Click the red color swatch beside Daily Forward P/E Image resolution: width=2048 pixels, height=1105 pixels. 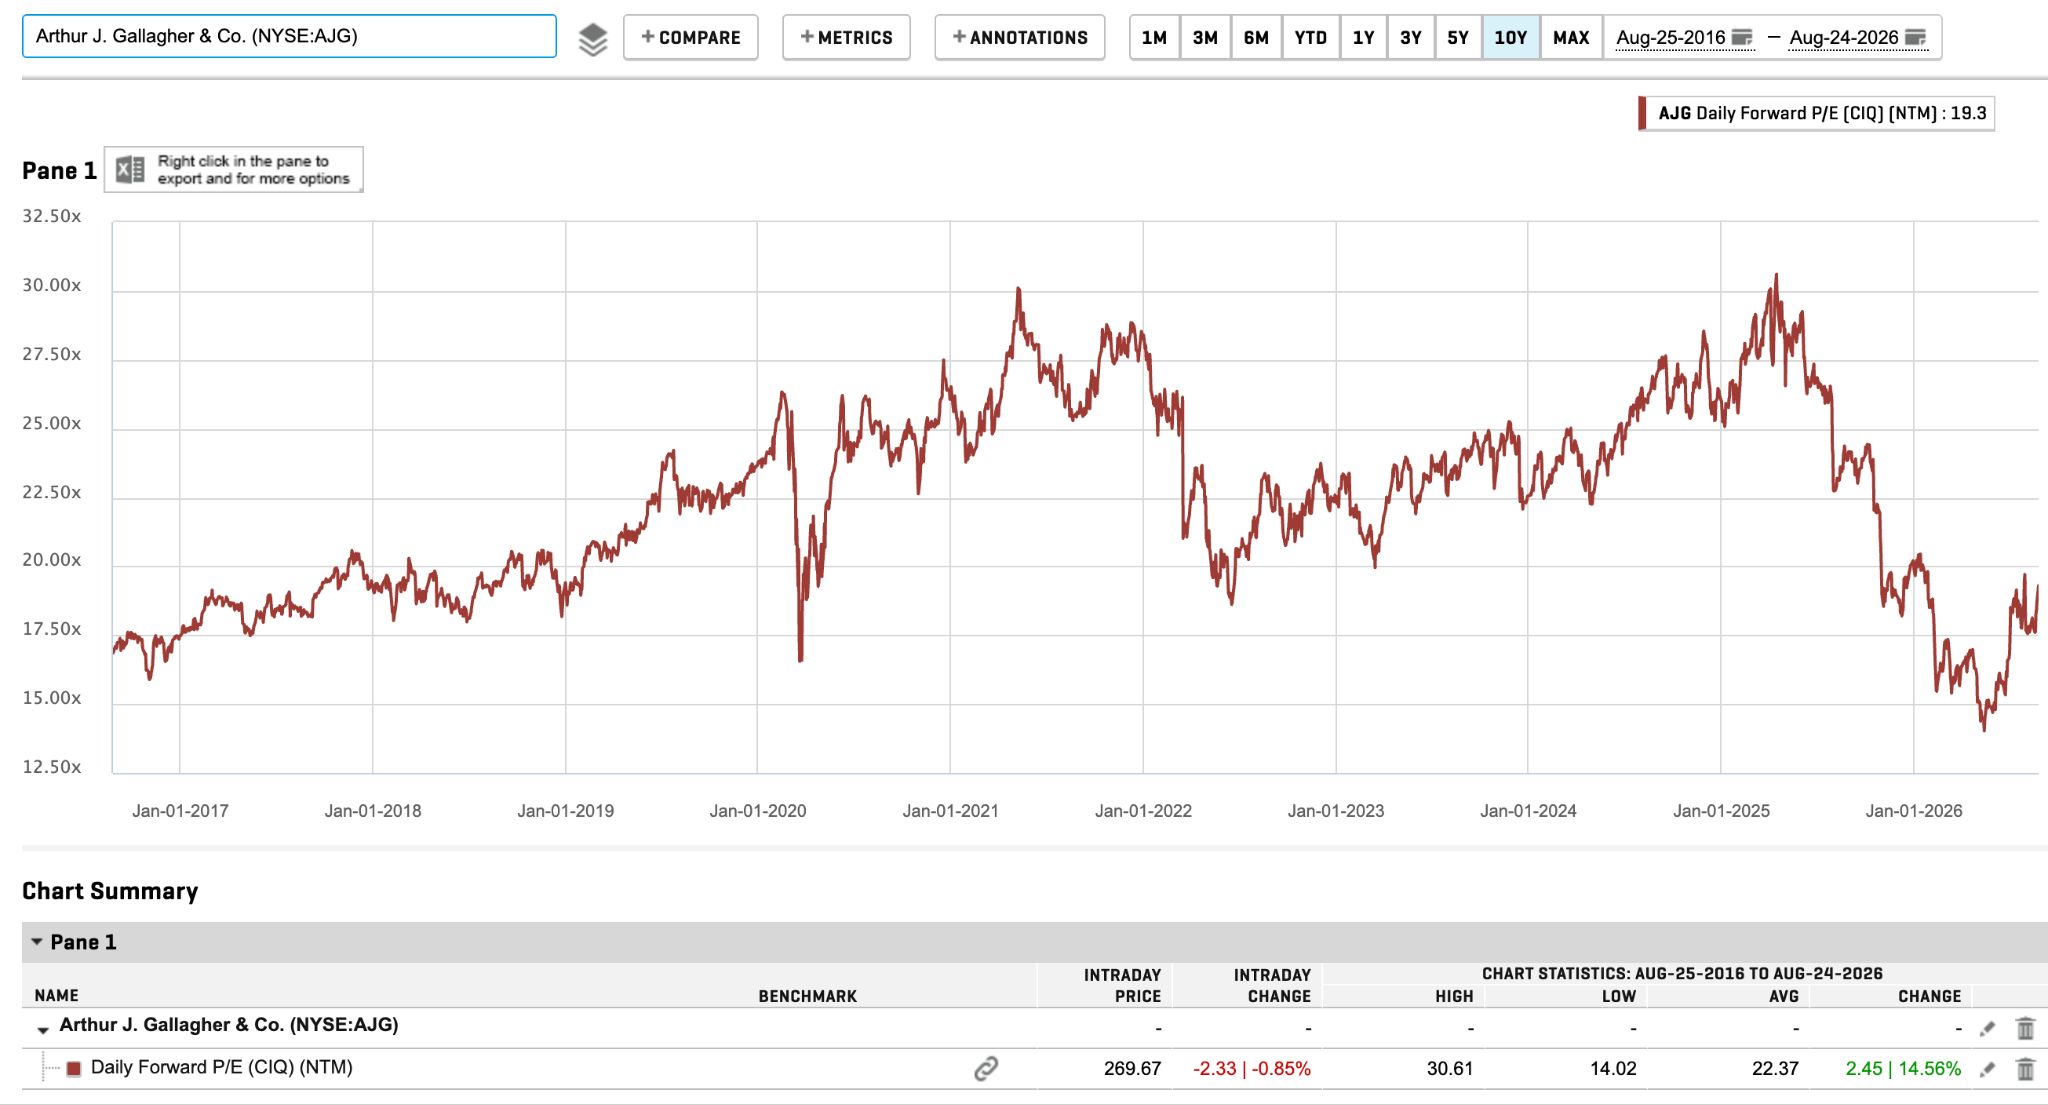[74, 1069]
